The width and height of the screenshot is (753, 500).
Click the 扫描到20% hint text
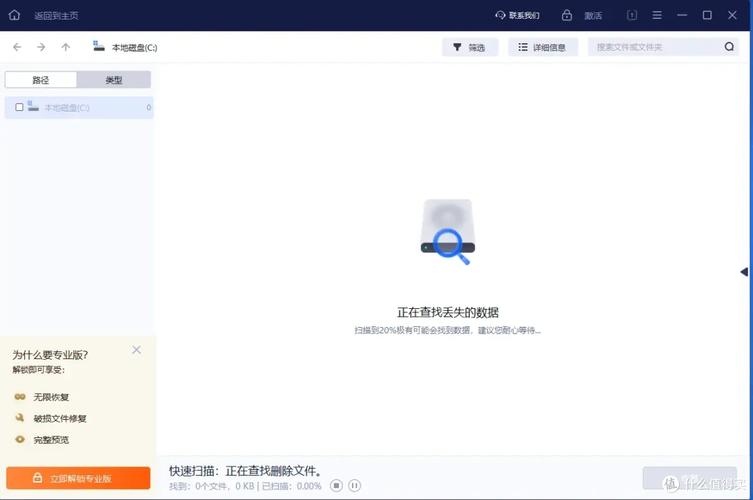coord(448,330)
